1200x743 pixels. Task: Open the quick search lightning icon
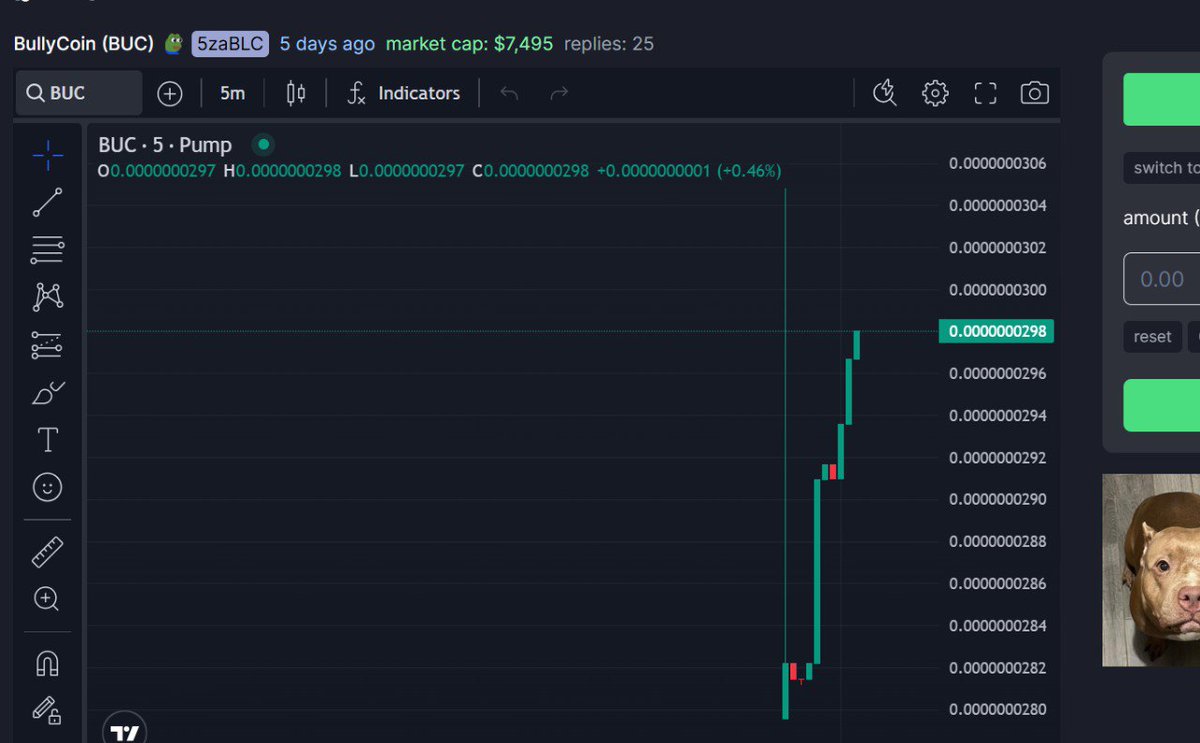pos(884,93)
